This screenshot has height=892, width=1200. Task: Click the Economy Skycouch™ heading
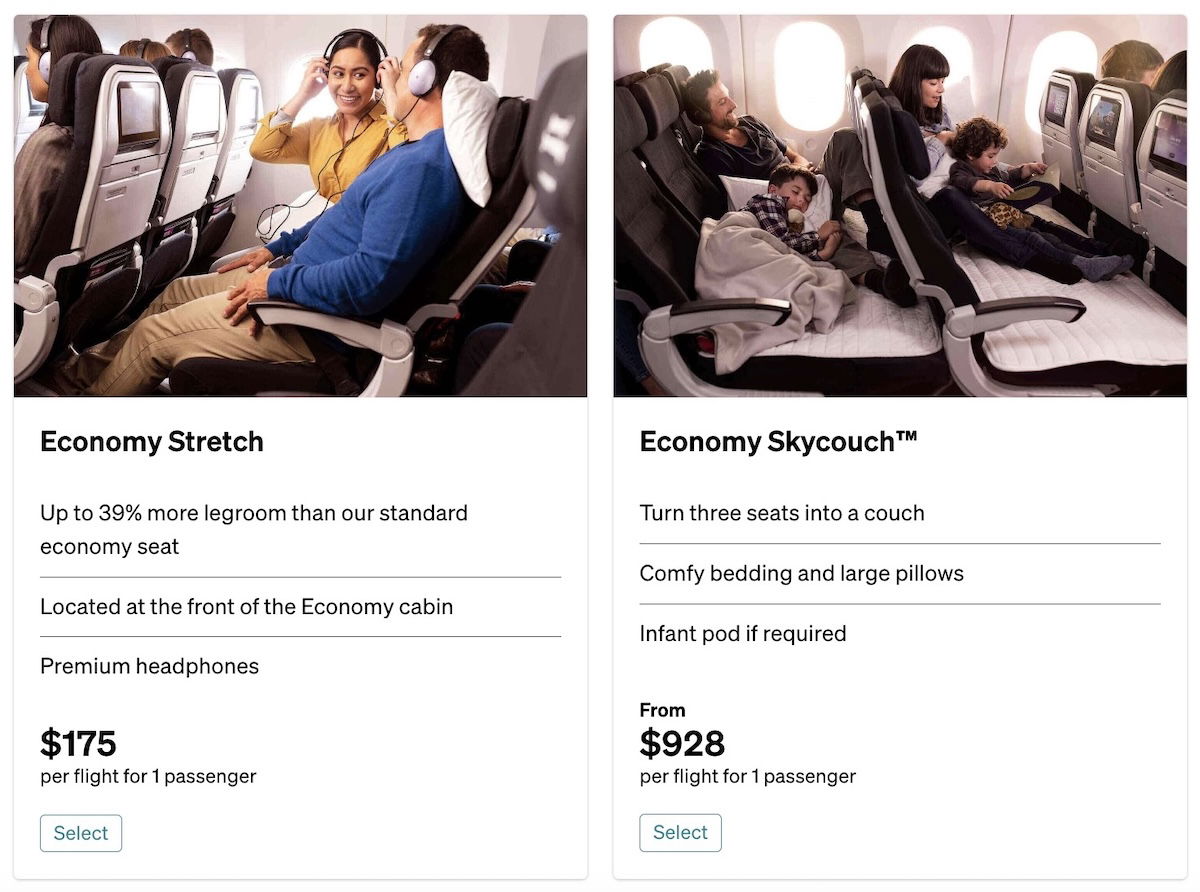778,442
